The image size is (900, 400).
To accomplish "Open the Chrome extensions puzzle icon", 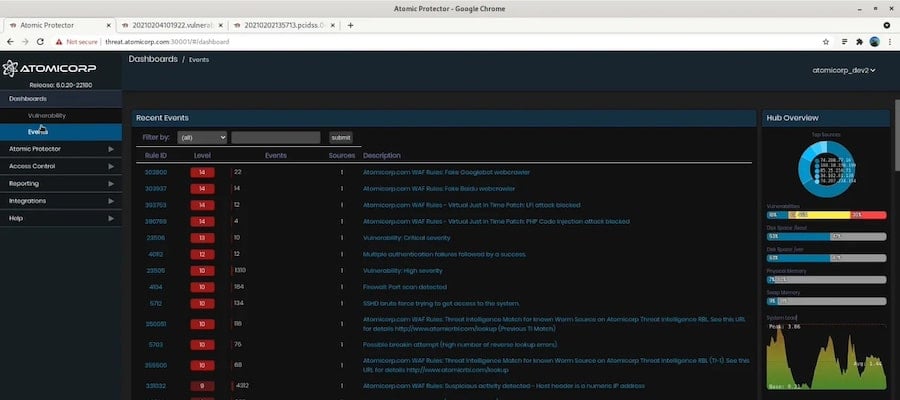I will click(859, 42).
